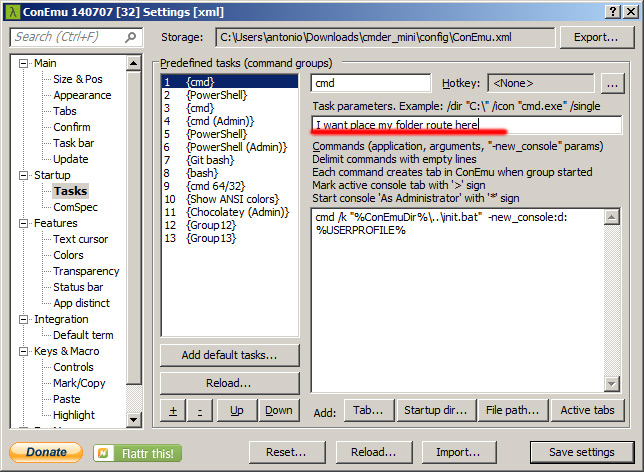The image size is (644, 472).
Task: Open the Size & Pos settings page
Action: pos(78,79)
